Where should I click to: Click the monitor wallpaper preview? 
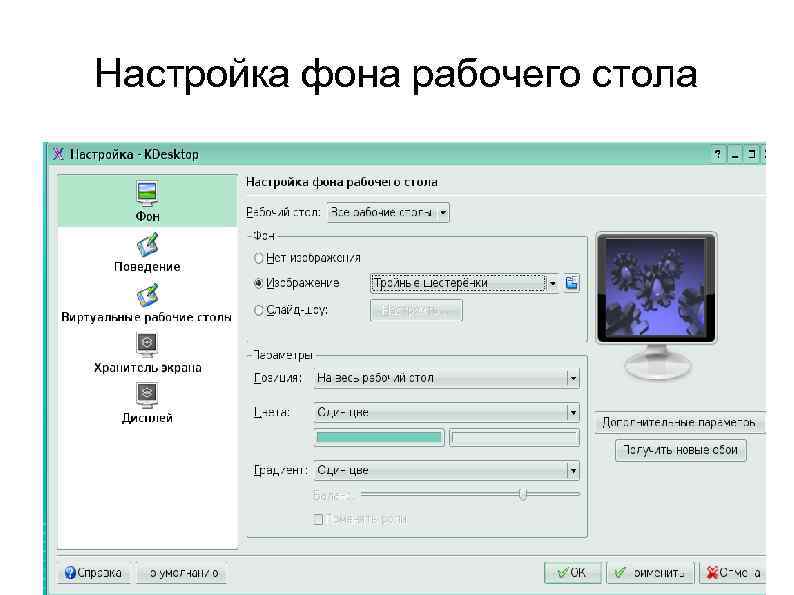pyautogui.click(x=656, y=287)
